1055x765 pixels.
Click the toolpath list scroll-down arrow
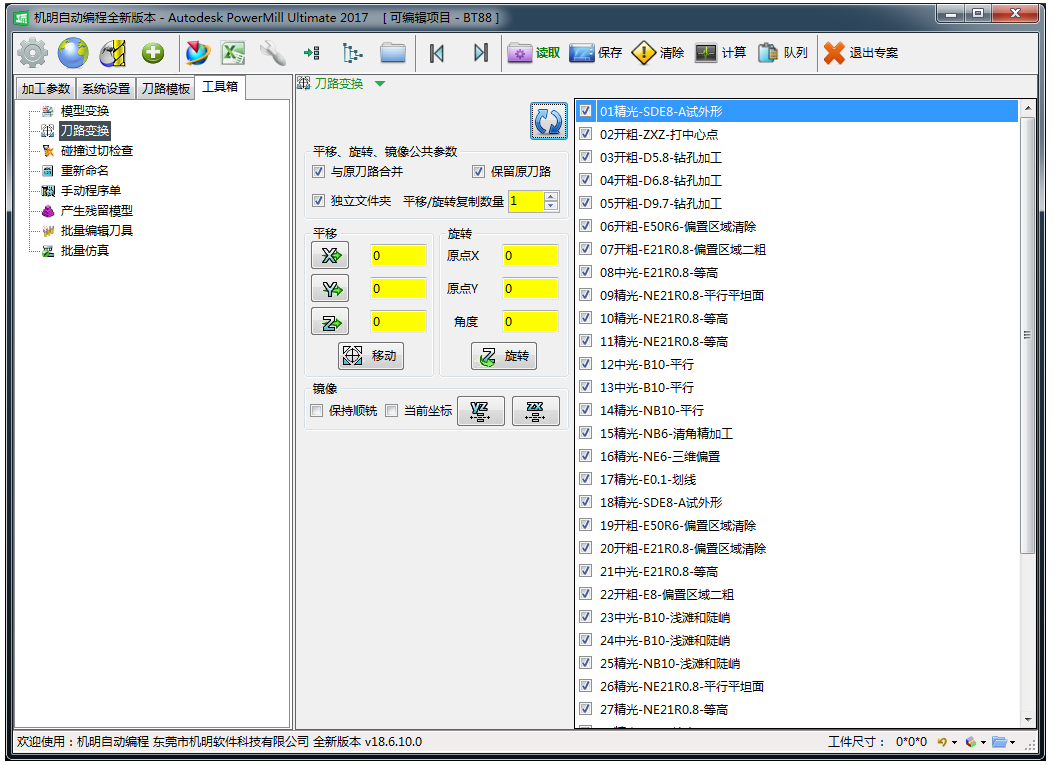[1027, 720]
